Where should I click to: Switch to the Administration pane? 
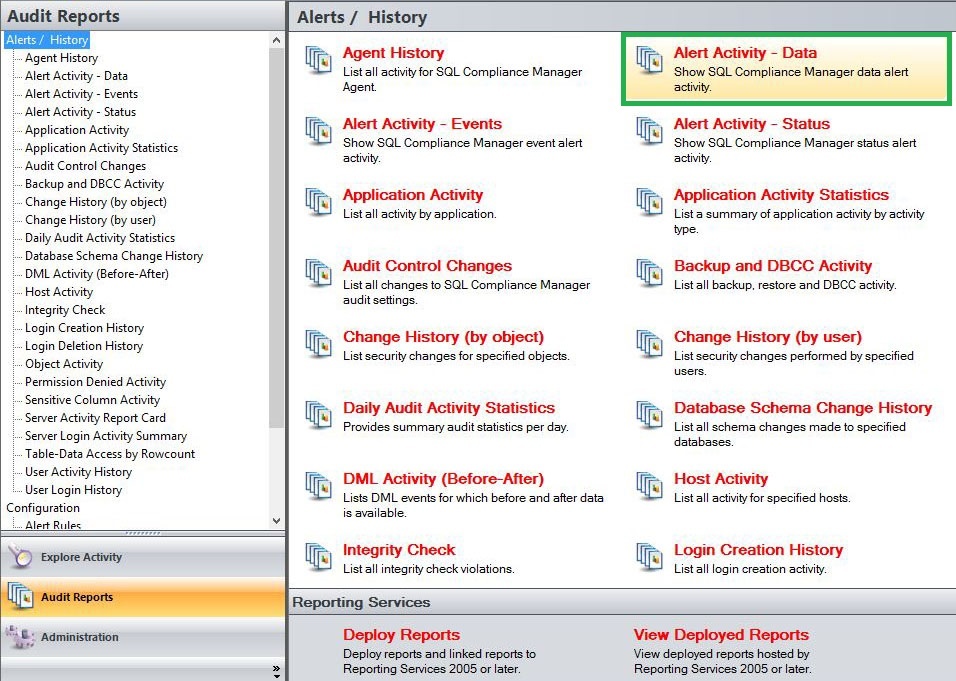(x=143, y=636)
